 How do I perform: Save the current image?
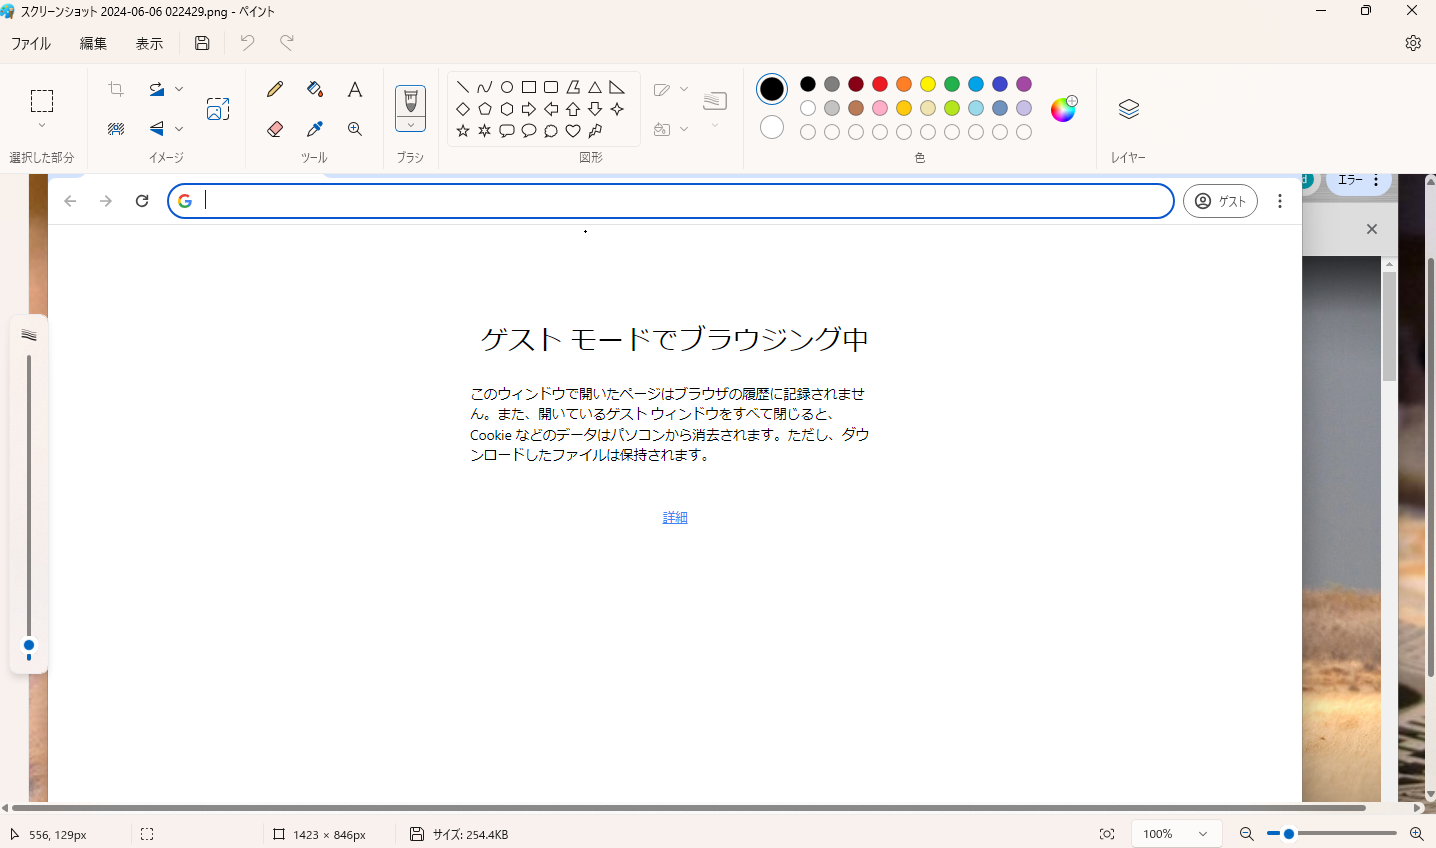click(x=201, y=43)
